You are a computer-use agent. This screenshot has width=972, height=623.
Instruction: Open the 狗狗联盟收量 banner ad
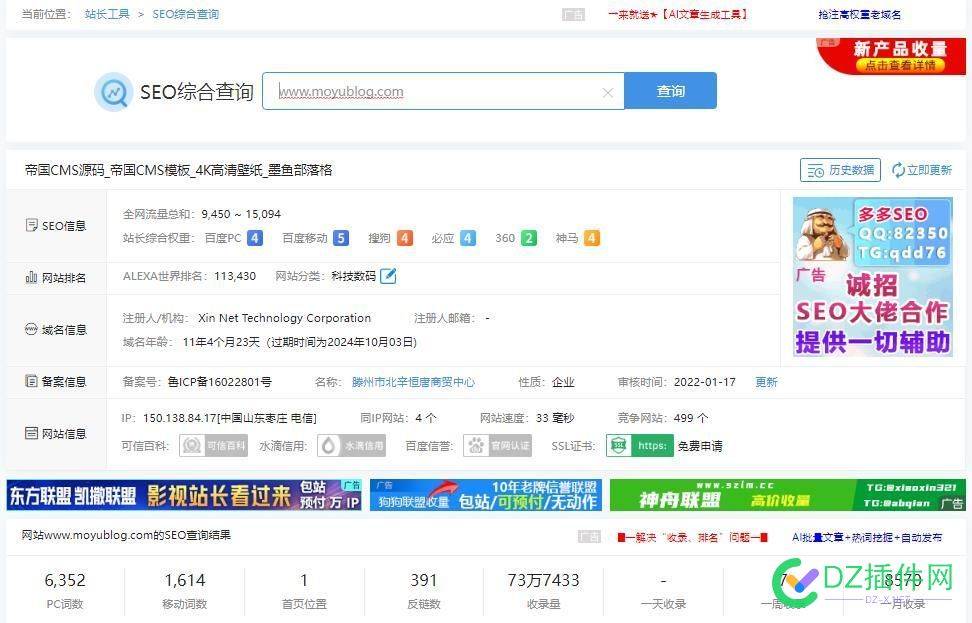486,495
